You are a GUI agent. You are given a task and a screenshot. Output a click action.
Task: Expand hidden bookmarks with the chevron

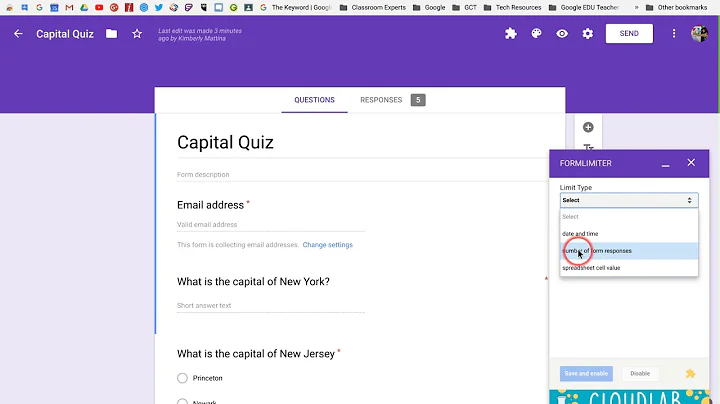pyautogui.click(x=636, y=7)
